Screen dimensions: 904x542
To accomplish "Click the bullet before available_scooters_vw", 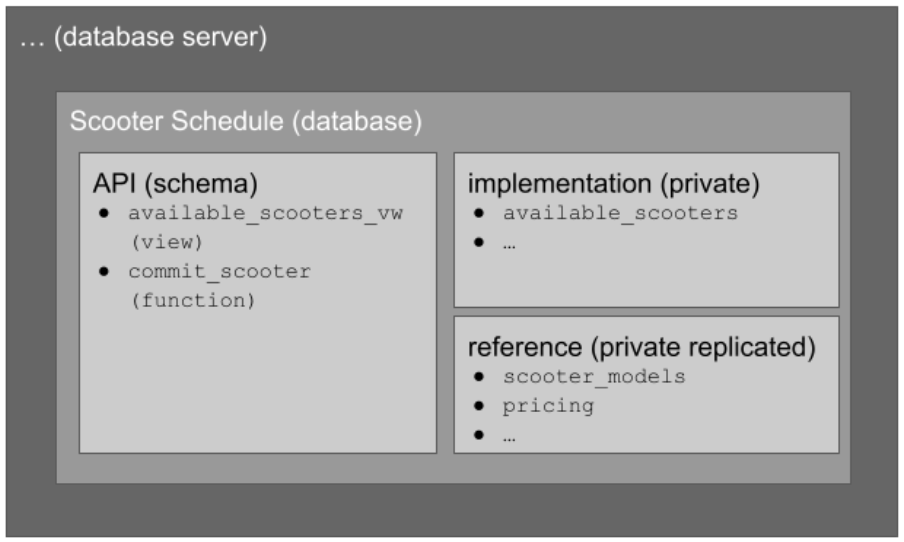I will pyautogui.click(x=105, y=214).
